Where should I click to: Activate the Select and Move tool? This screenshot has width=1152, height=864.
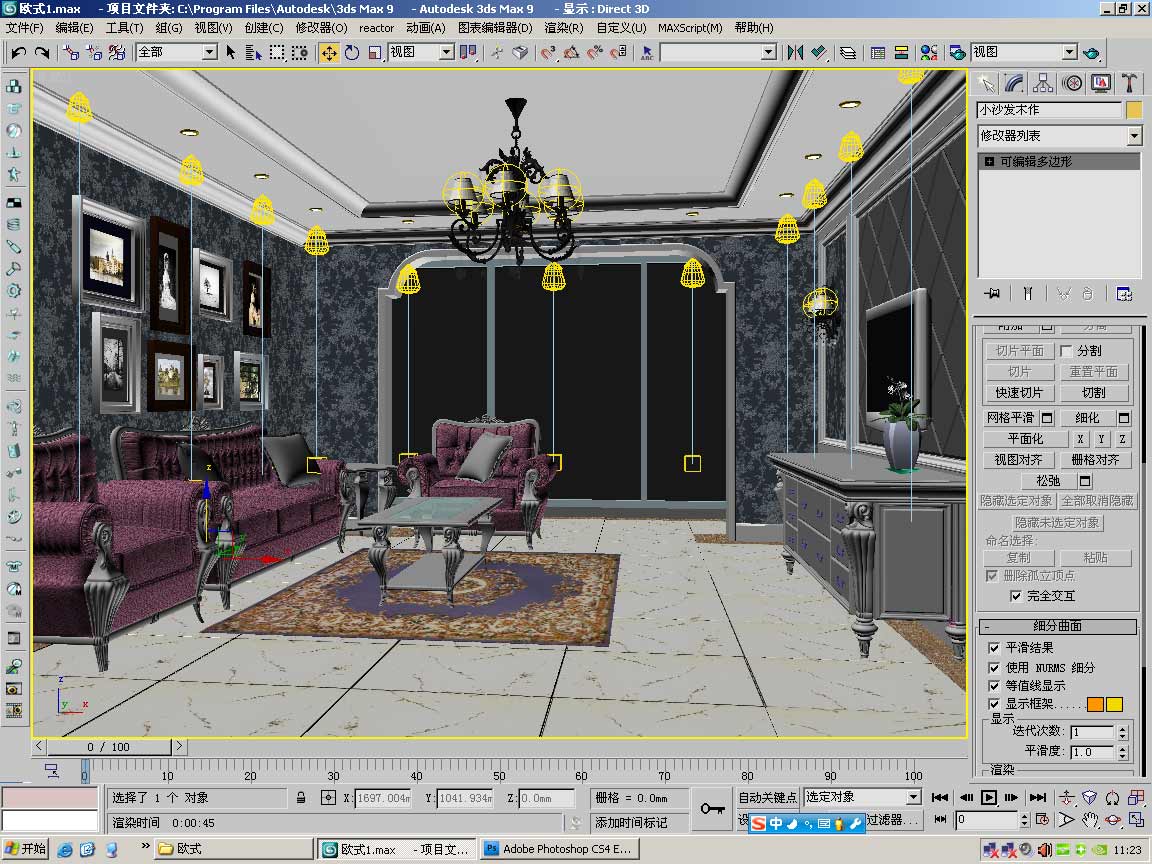[x=329, y=53]
